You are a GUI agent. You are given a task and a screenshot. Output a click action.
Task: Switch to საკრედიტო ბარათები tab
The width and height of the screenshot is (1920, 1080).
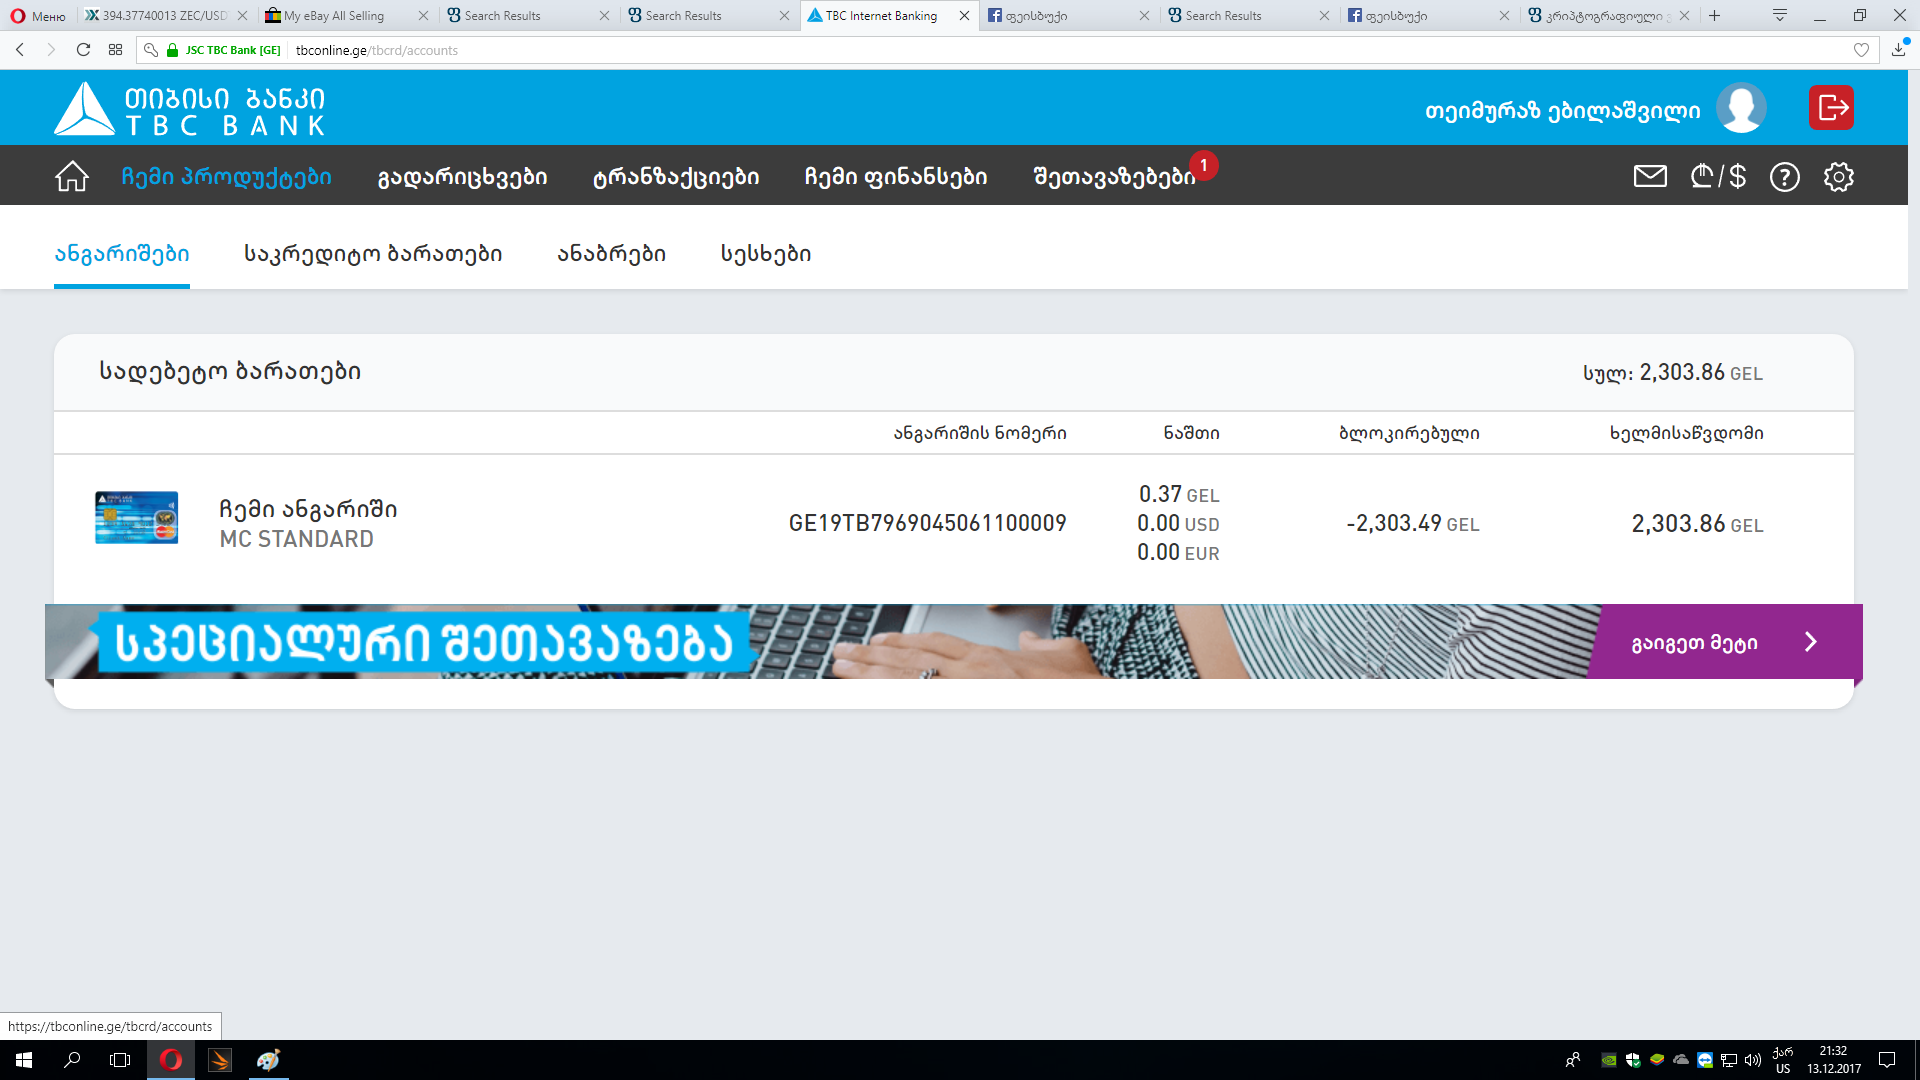(x=373, y=254)
